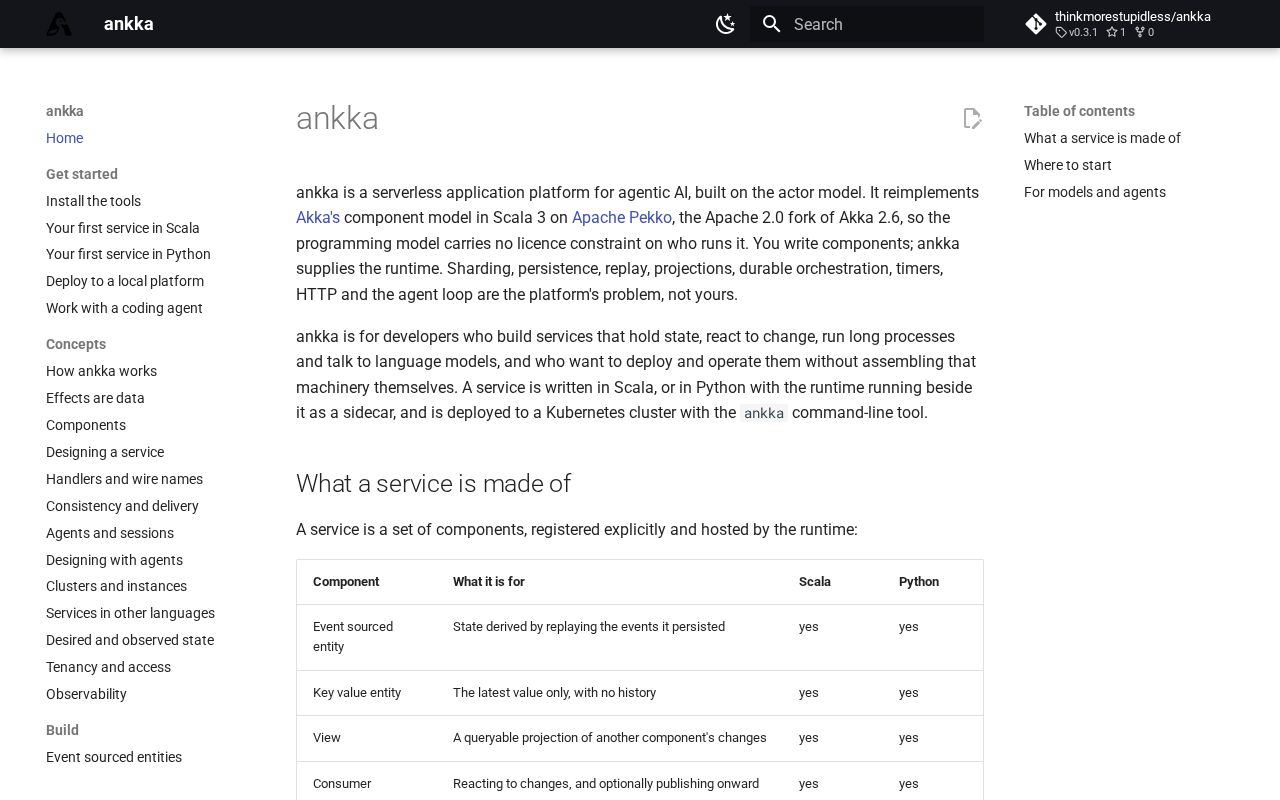Screen dimensions: 1280x800
Task: Click the 'Consumer' table cell
Action: click(x=367, y=784)
